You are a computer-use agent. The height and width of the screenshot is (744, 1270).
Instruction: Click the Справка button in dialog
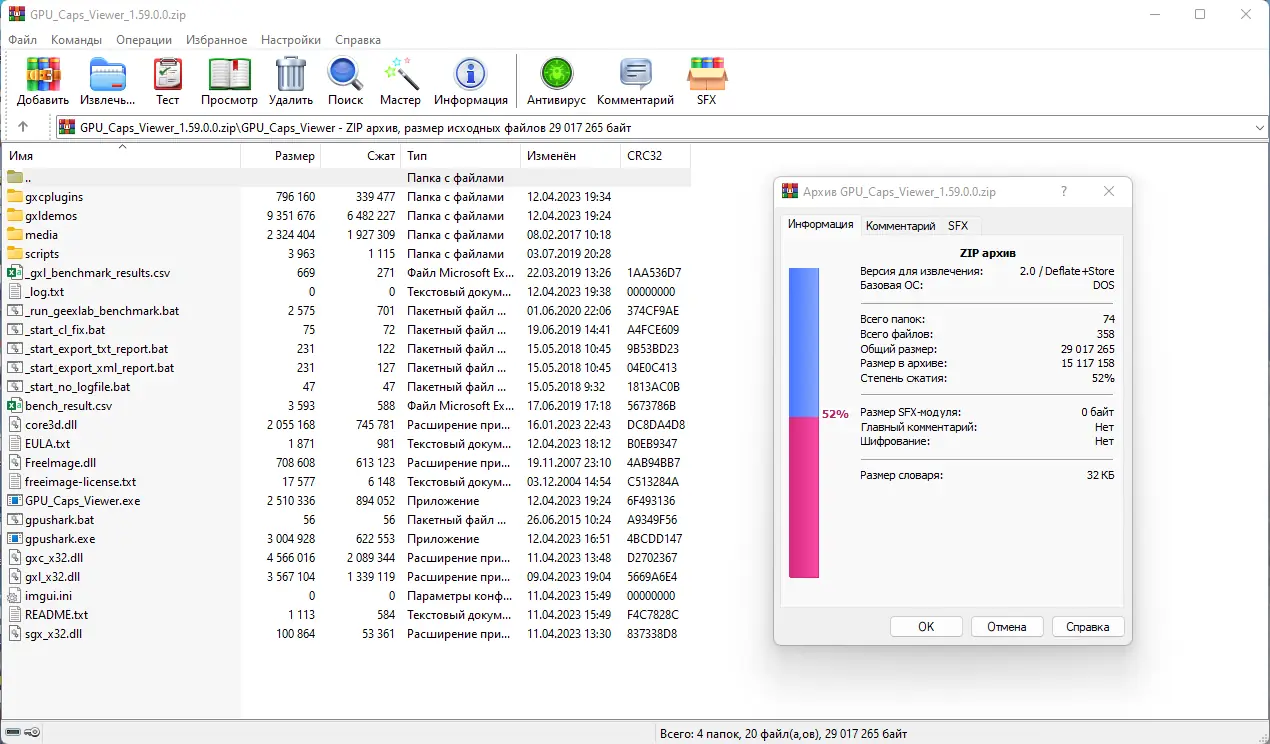point(1088,627)
